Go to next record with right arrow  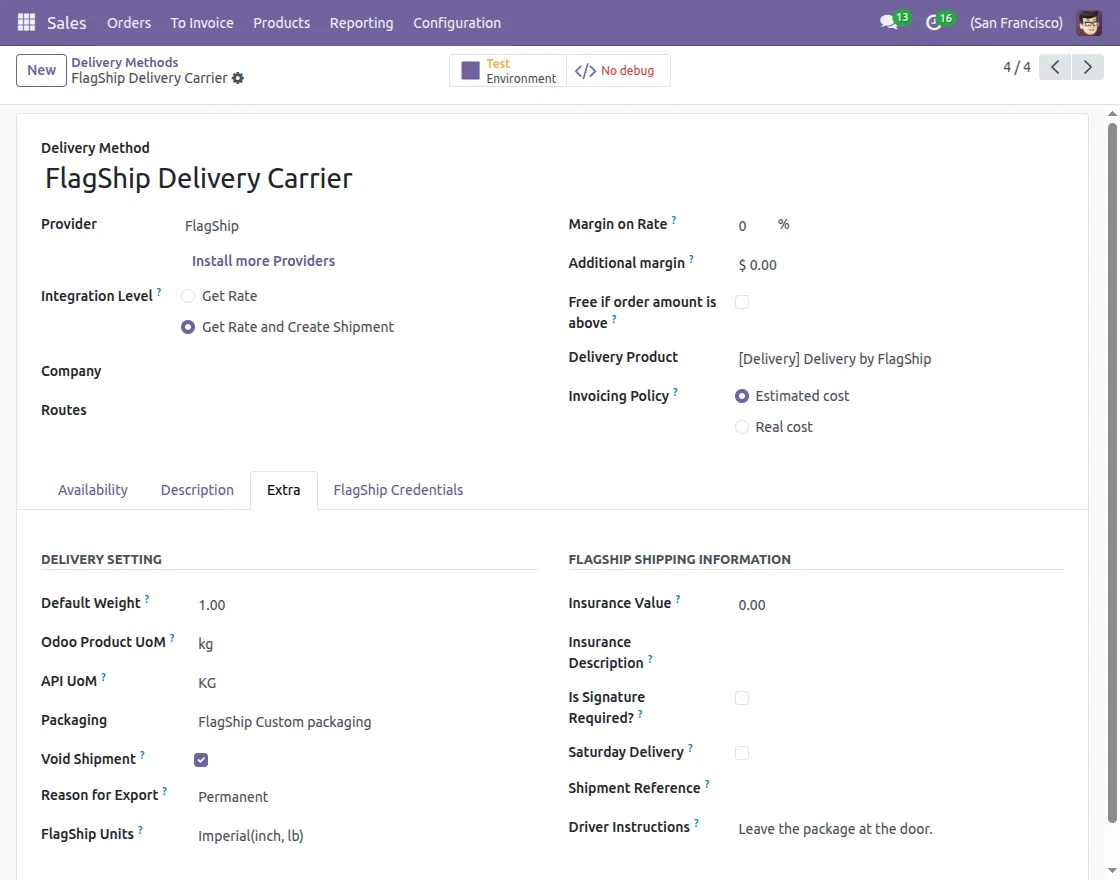click(x=1088, y=66)
